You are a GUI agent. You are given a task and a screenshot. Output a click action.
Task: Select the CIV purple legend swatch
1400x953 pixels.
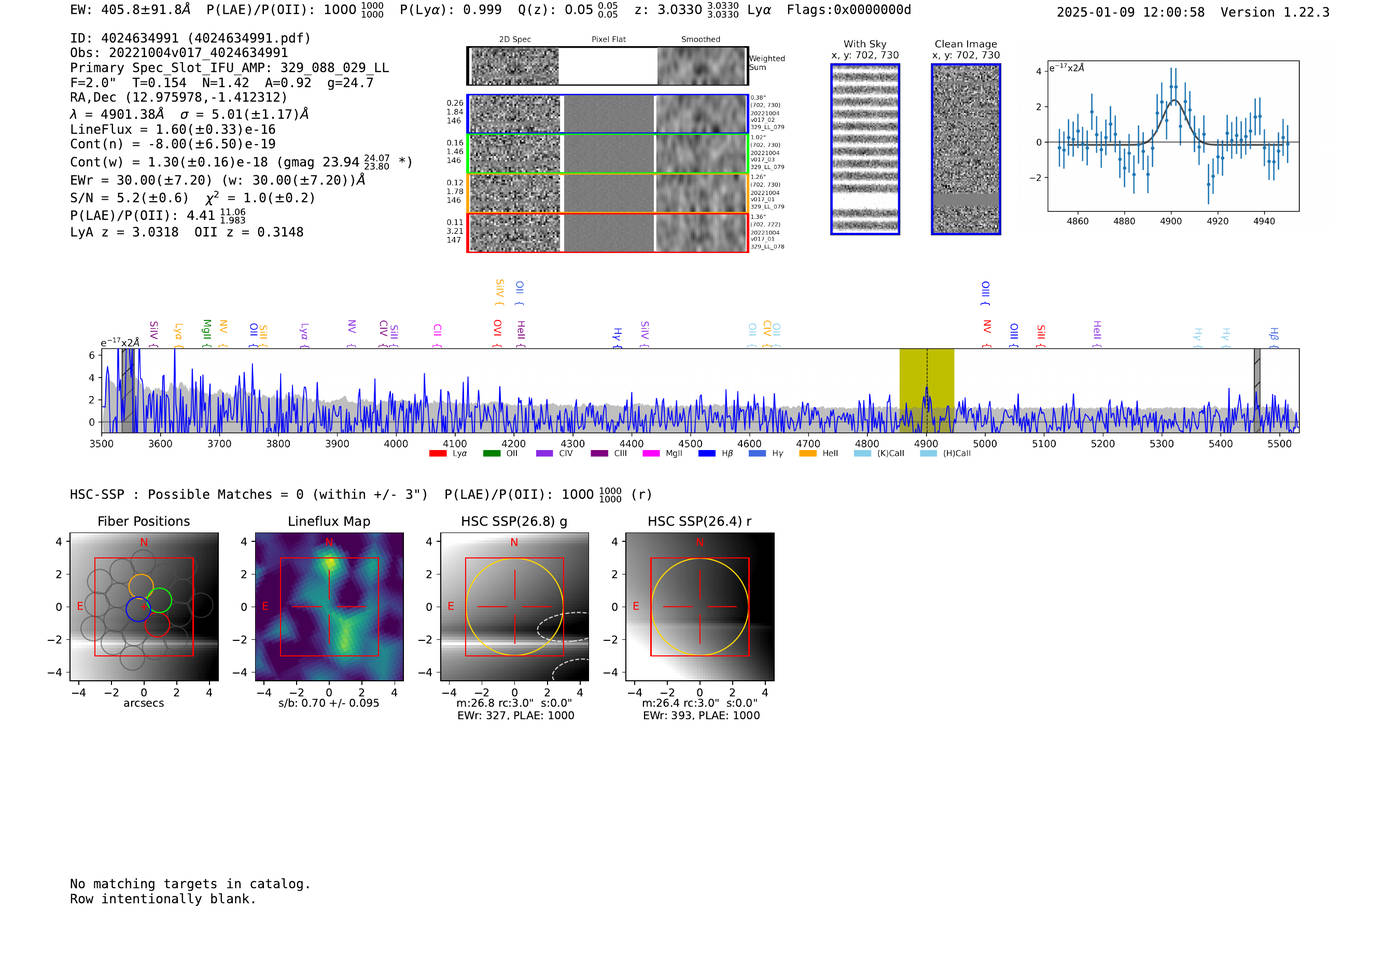[x=544, y=453]
